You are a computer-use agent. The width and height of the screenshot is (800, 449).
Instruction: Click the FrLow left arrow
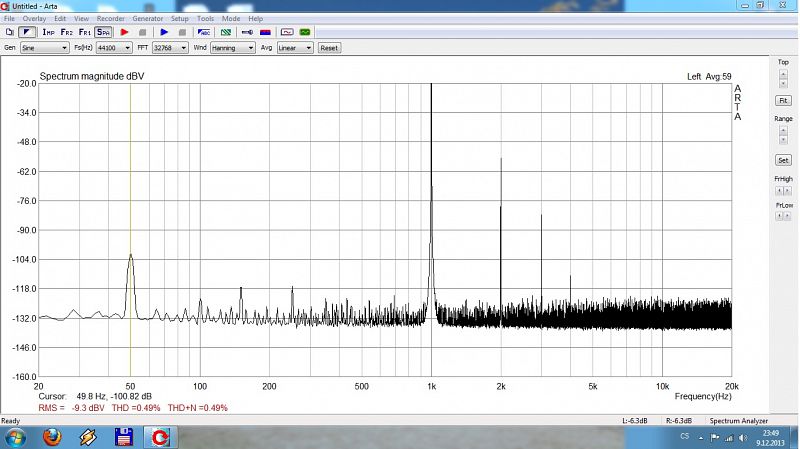[779, 216]
